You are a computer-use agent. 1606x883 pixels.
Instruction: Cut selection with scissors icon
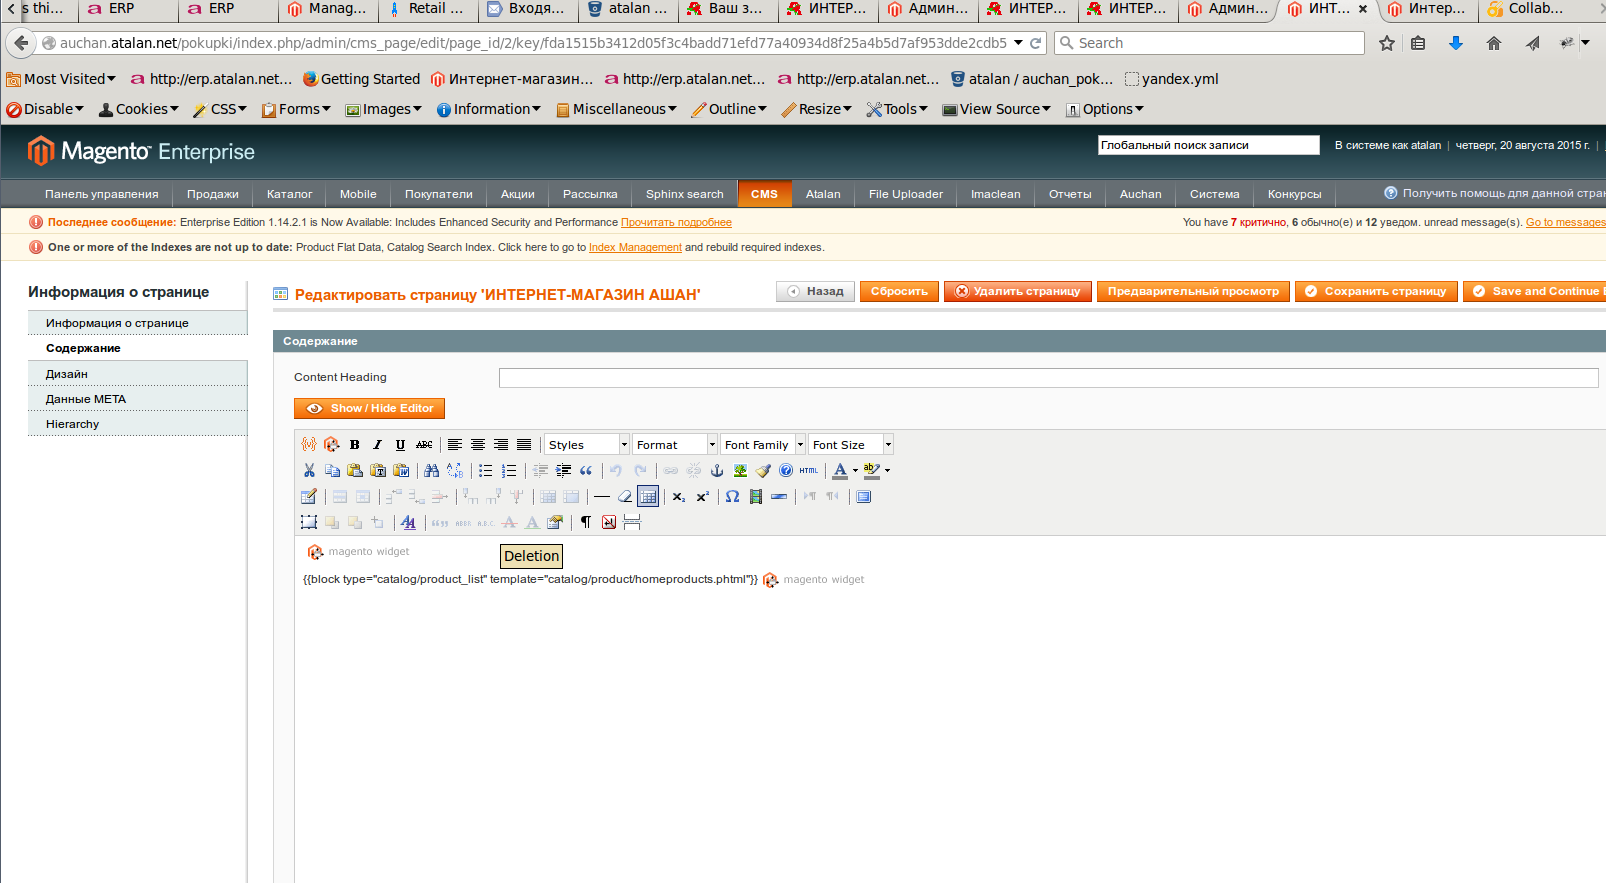pyautogui.click(x=309, y=470)
